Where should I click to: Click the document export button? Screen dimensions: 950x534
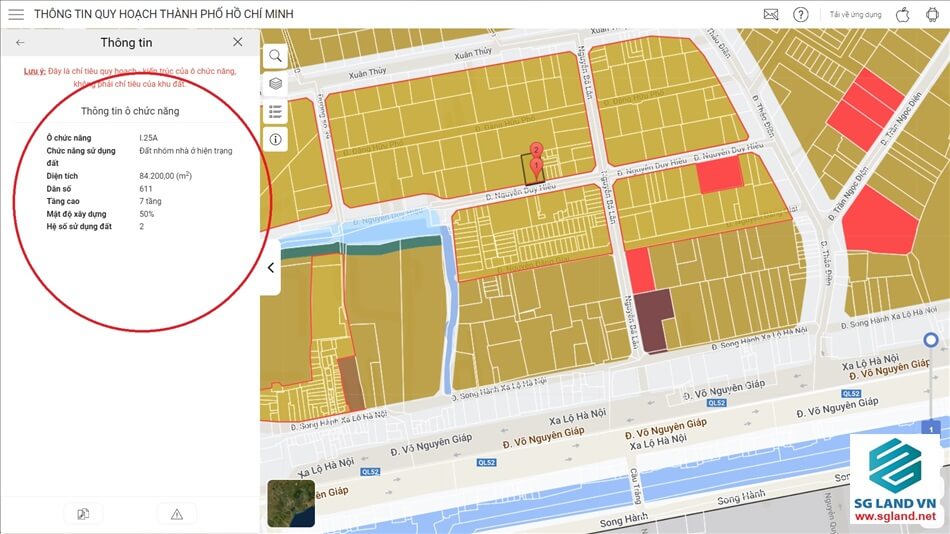[x=83, y=514]
